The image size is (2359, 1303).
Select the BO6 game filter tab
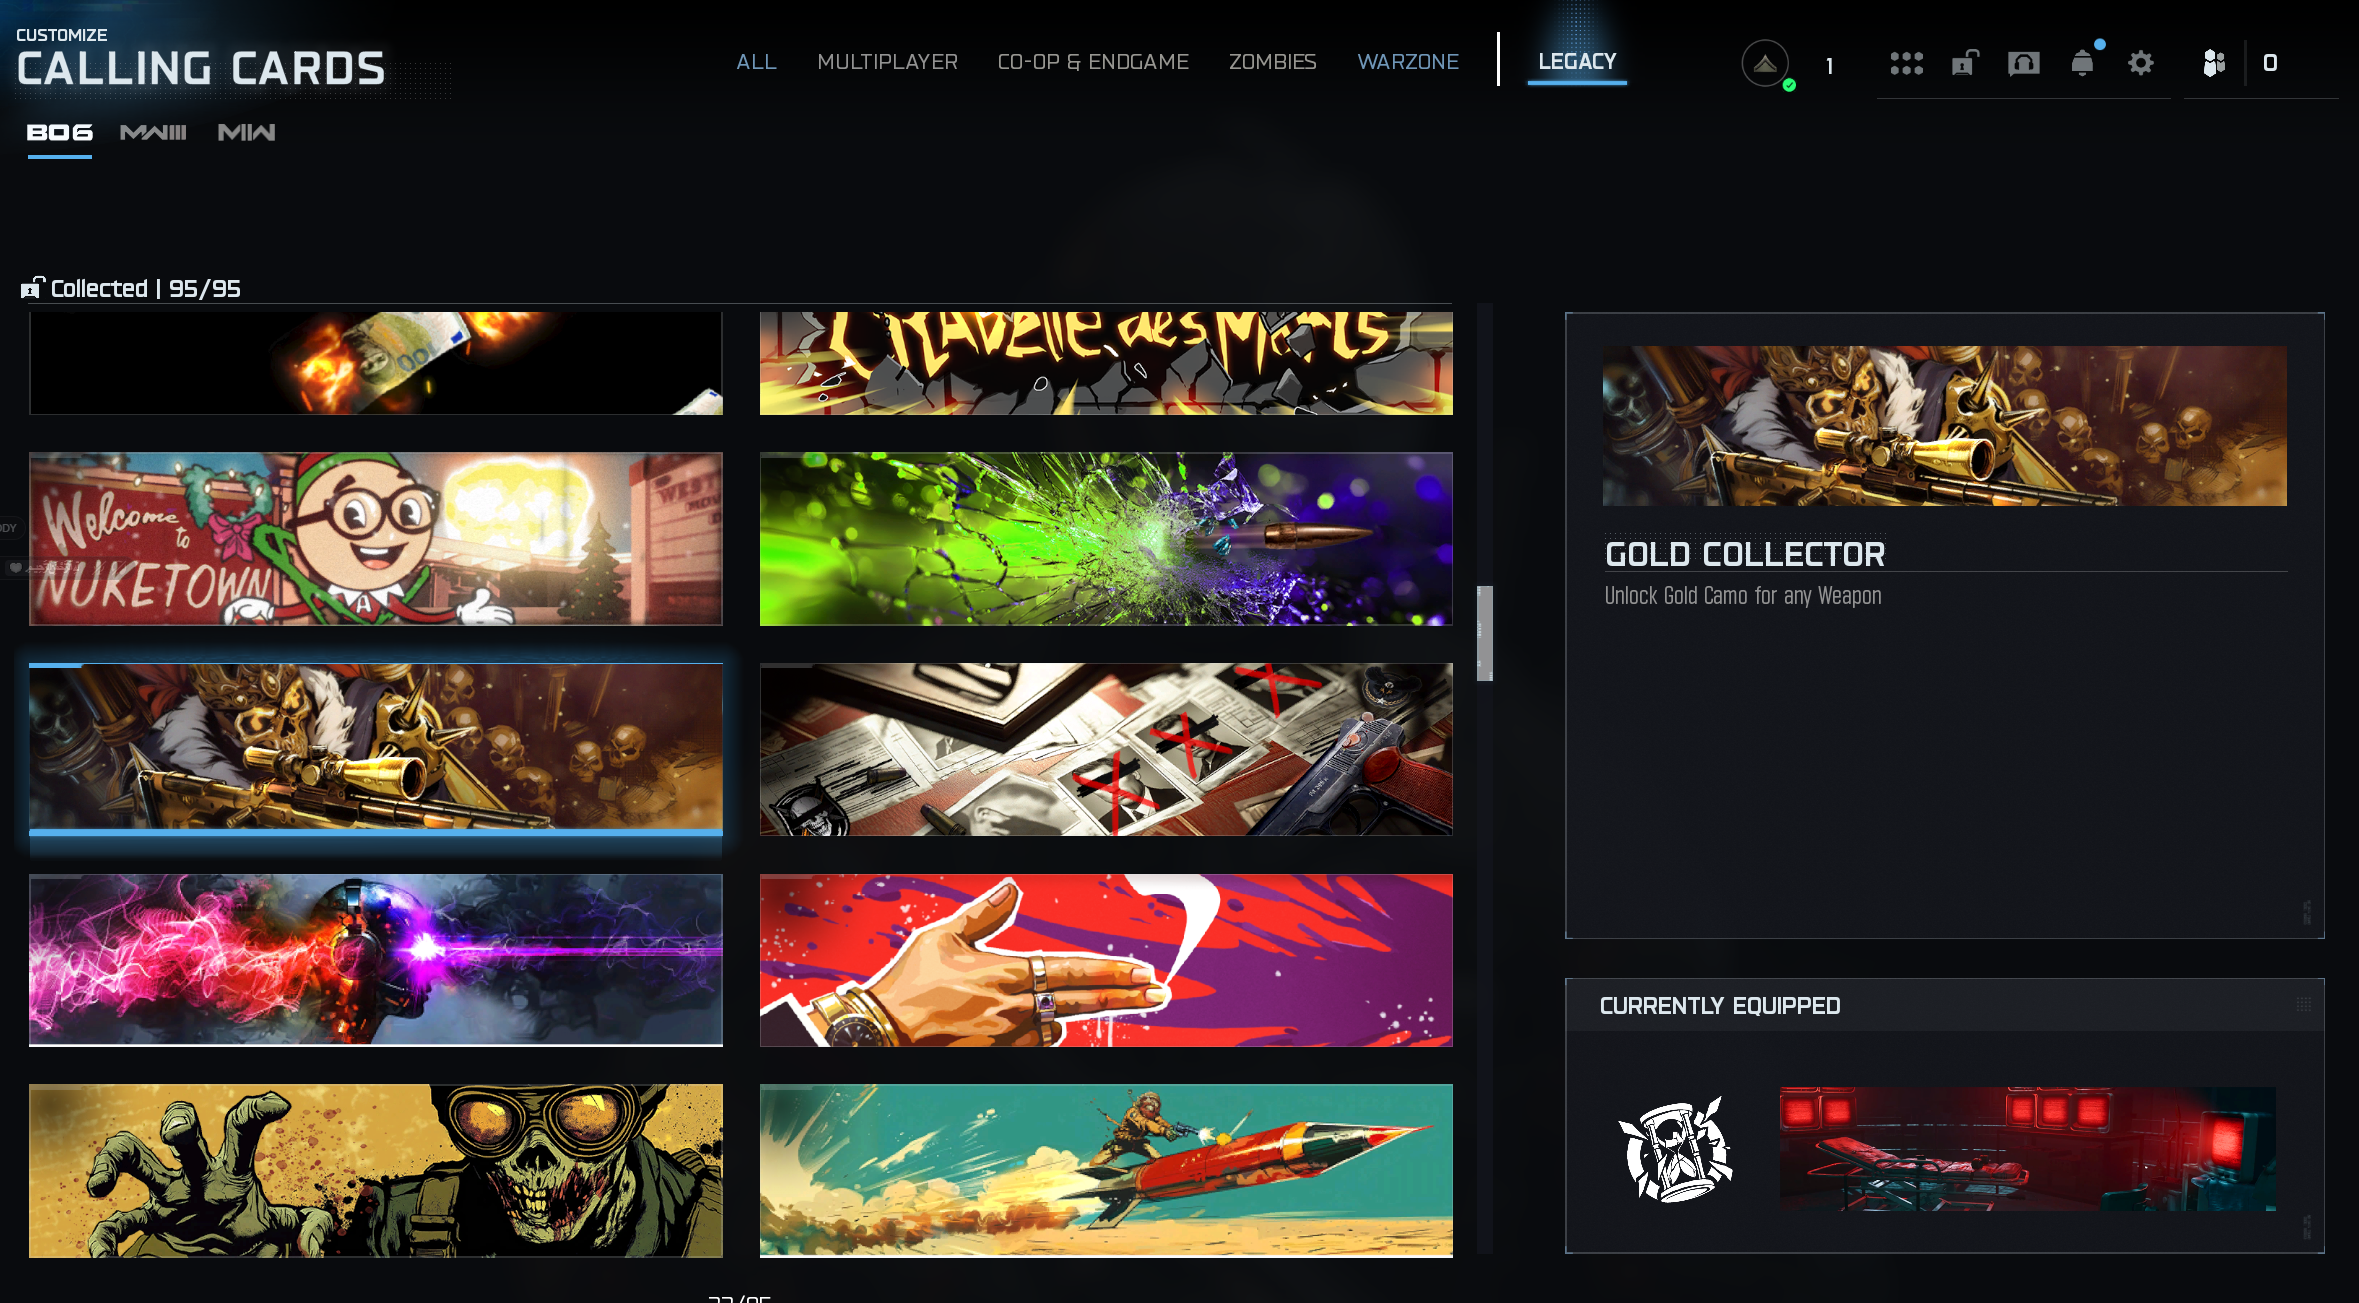(x=59, y=133)
